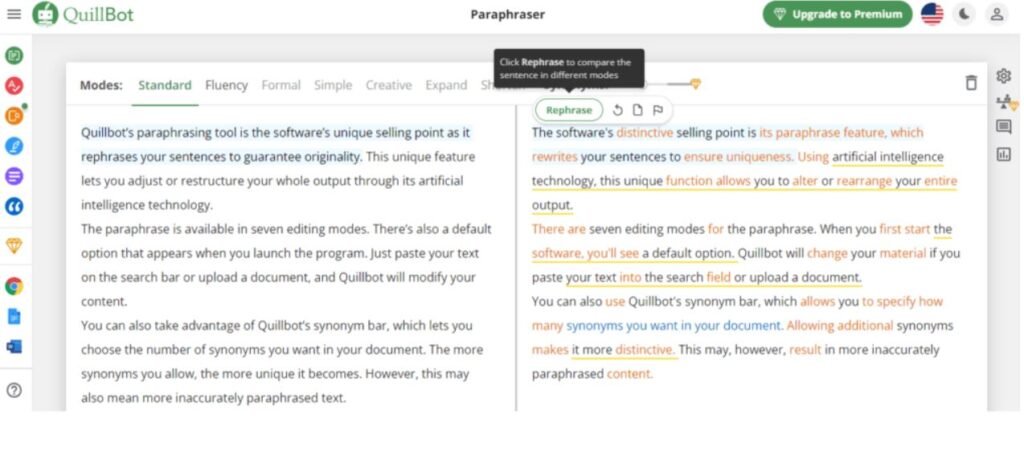1024x451 pixels.
Task: Click the word "field" in the output
Action: coord(718,277)
